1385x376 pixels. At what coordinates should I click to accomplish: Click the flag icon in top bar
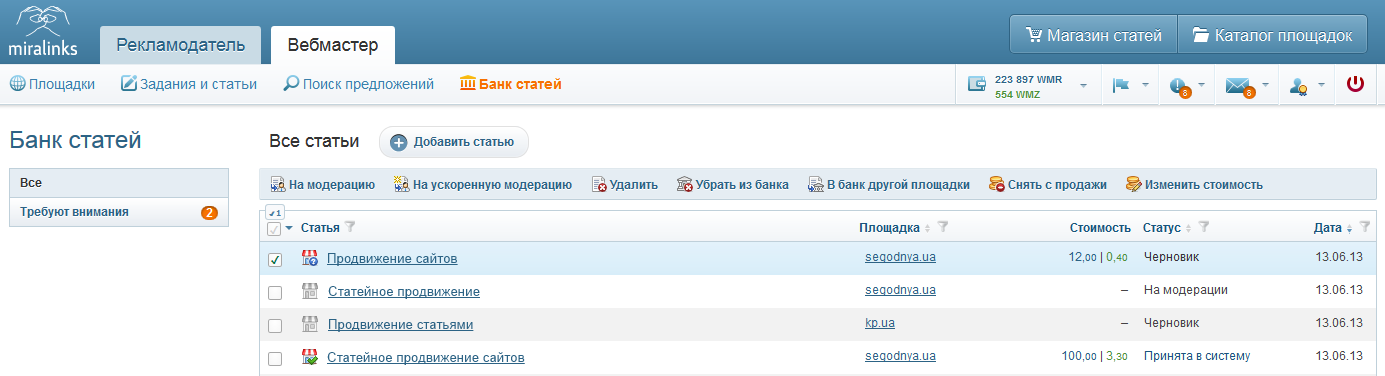(1121, 86)
